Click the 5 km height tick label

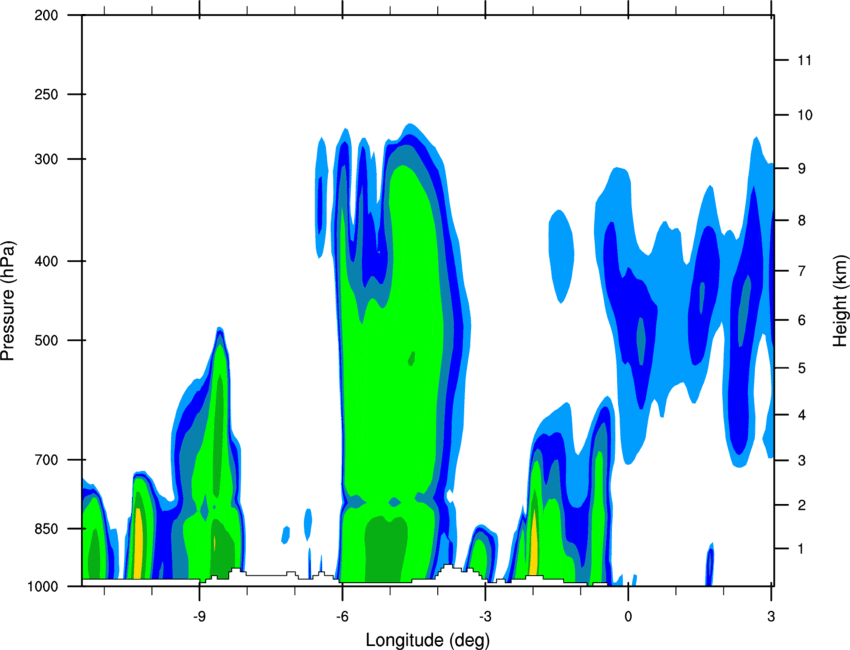(x=802, y=369)
